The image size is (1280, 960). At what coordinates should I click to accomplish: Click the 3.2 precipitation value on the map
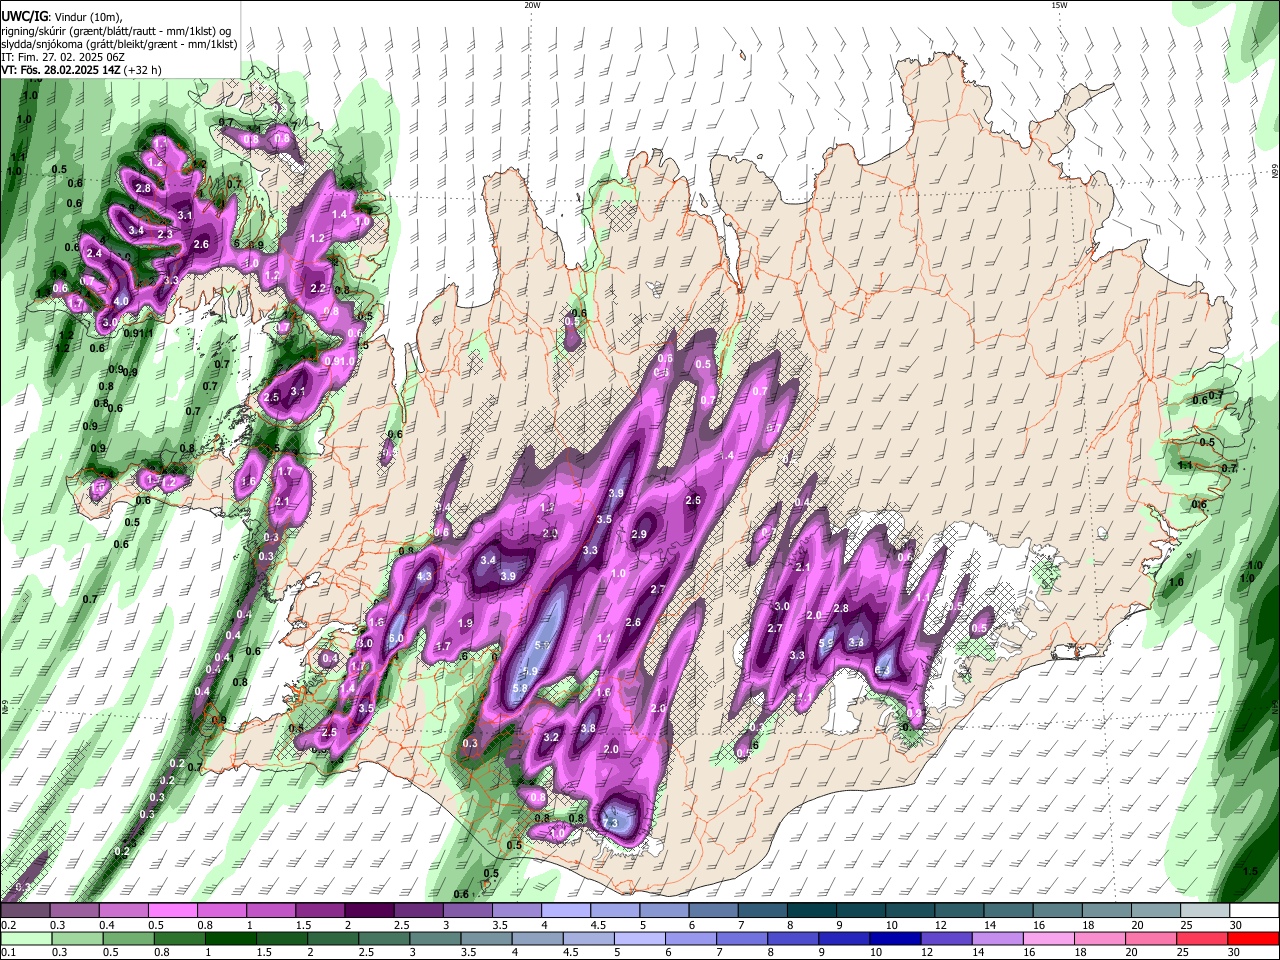click(551, 737)
